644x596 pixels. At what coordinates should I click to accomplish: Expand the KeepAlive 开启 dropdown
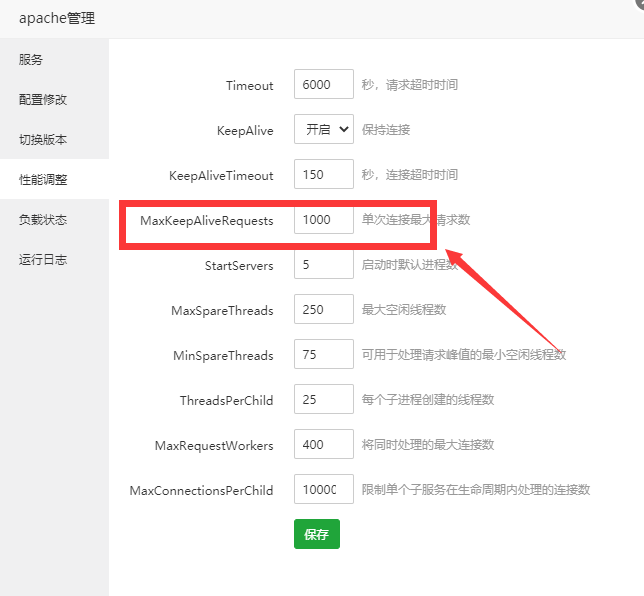point(323,130)
